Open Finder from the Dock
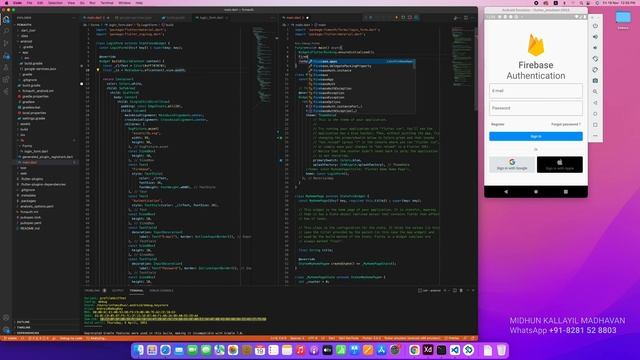640x360 pixels. pyautogui.click(x=139, y=350)
